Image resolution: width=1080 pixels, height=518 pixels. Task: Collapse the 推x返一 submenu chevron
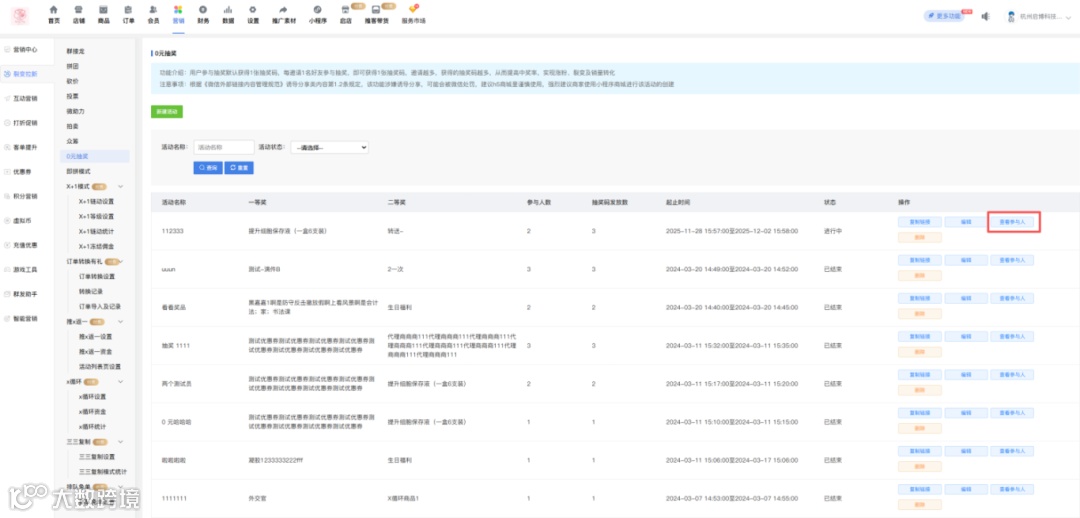121,321
